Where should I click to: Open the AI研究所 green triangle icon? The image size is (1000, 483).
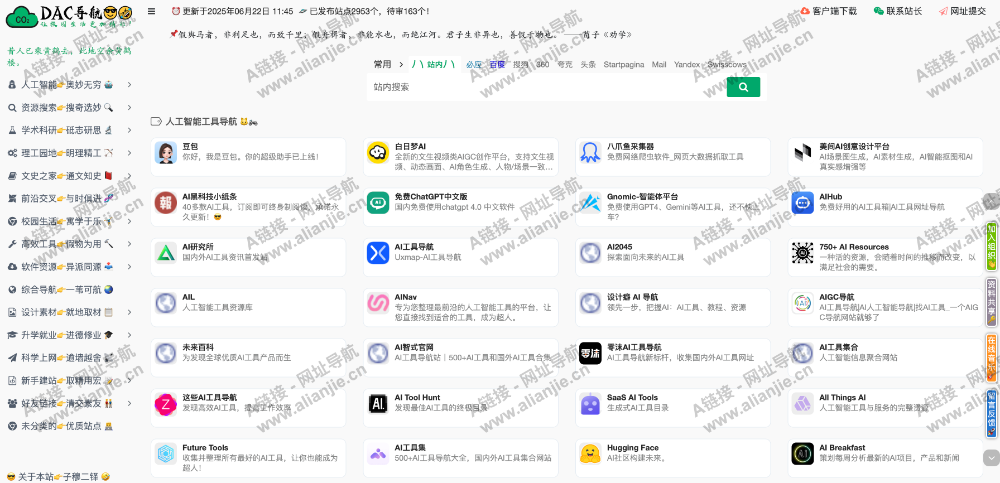pyautogui.click(x=165, y=253)
